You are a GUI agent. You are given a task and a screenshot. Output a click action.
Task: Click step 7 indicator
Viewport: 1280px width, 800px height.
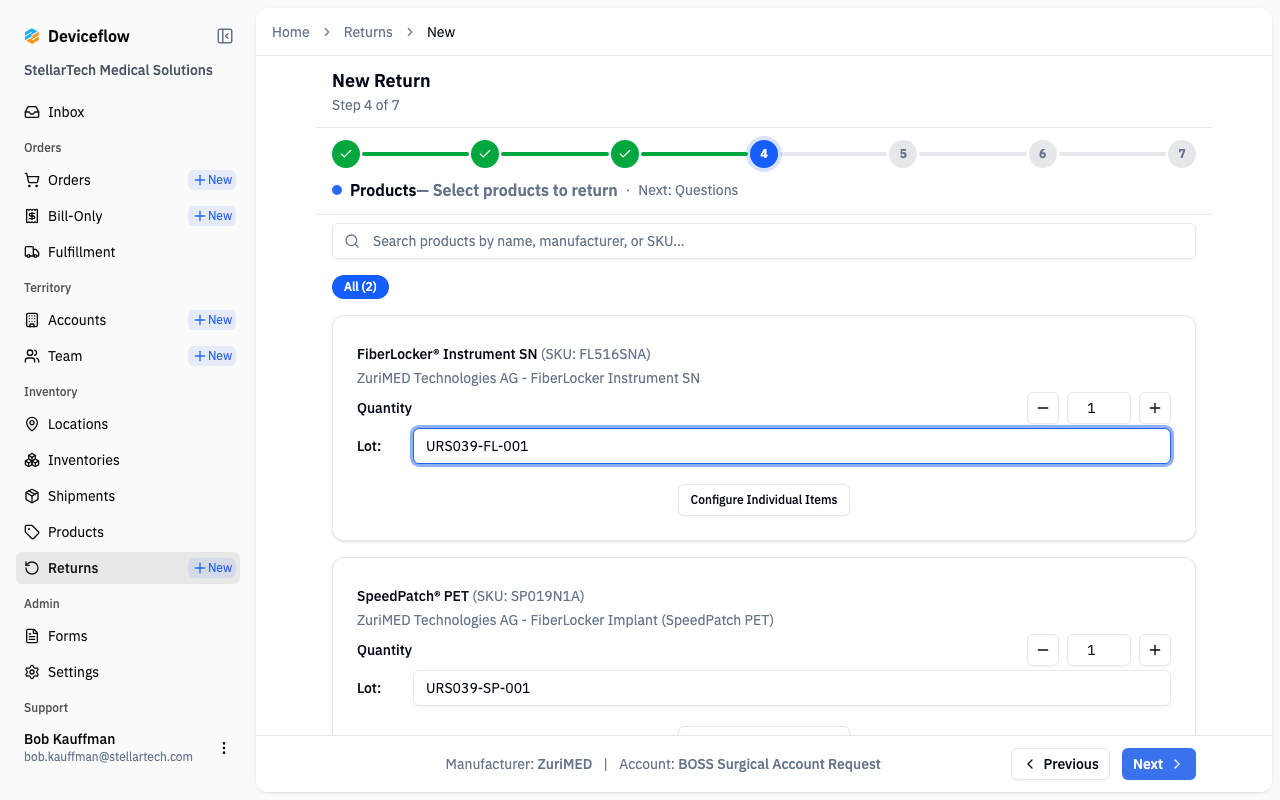tap(1182, 154)
